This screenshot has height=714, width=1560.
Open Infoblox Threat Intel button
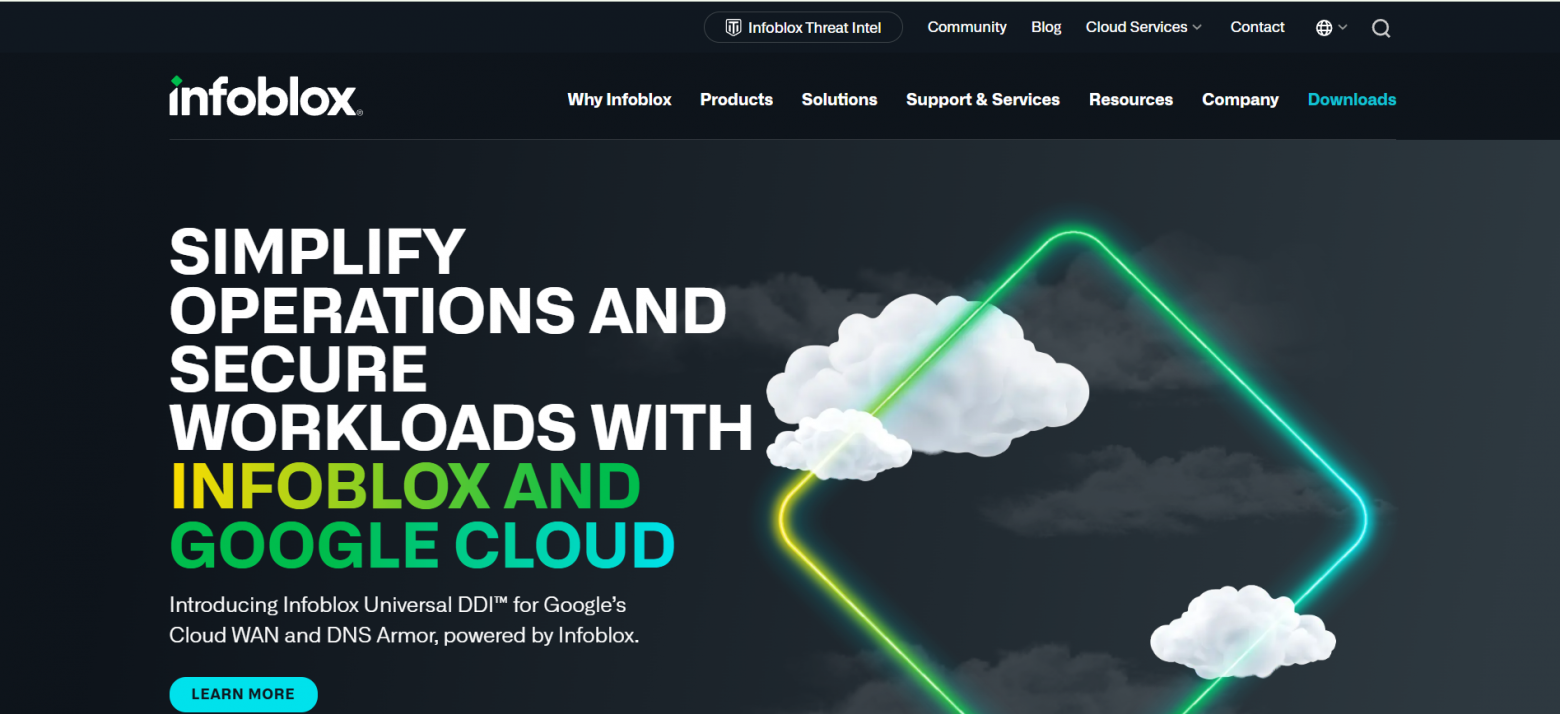pos(803,27)
